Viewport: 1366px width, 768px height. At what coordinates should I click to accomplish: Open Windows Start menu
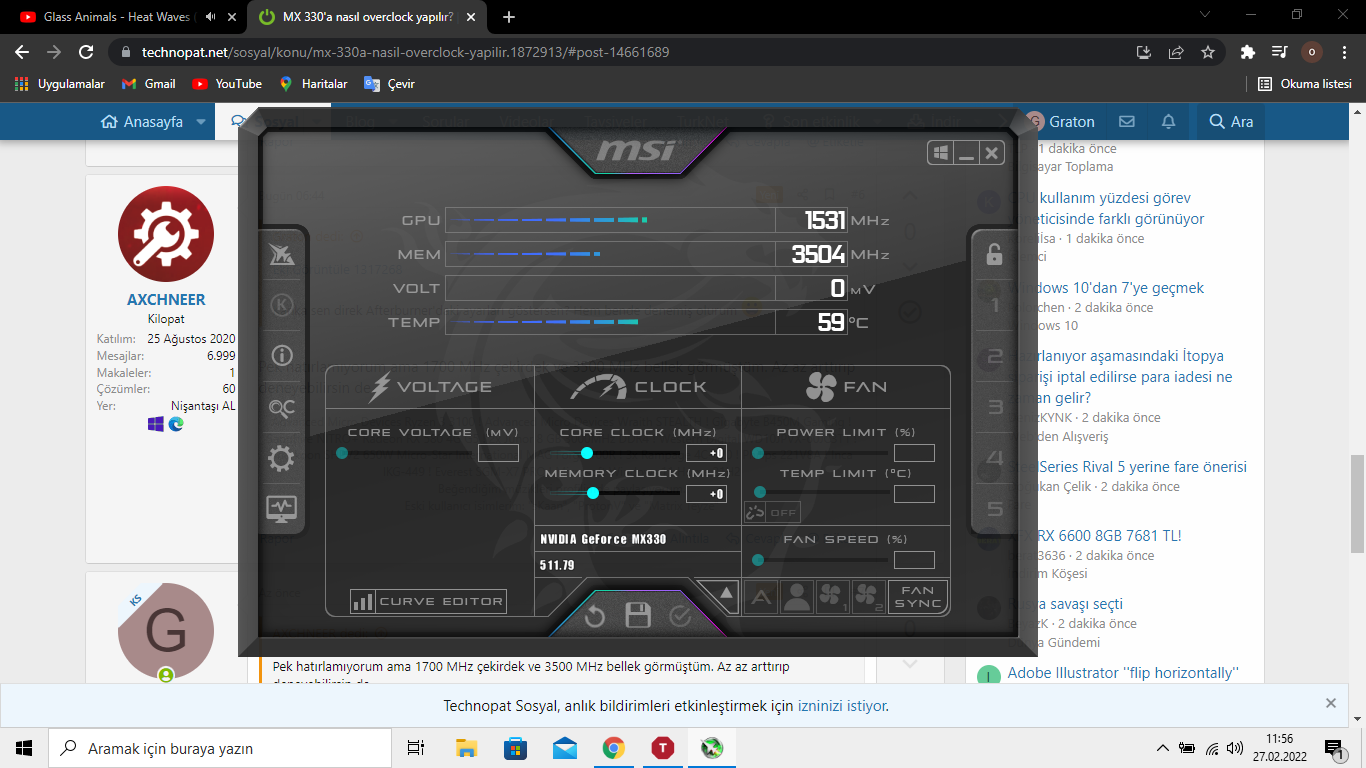pos(24,747)
